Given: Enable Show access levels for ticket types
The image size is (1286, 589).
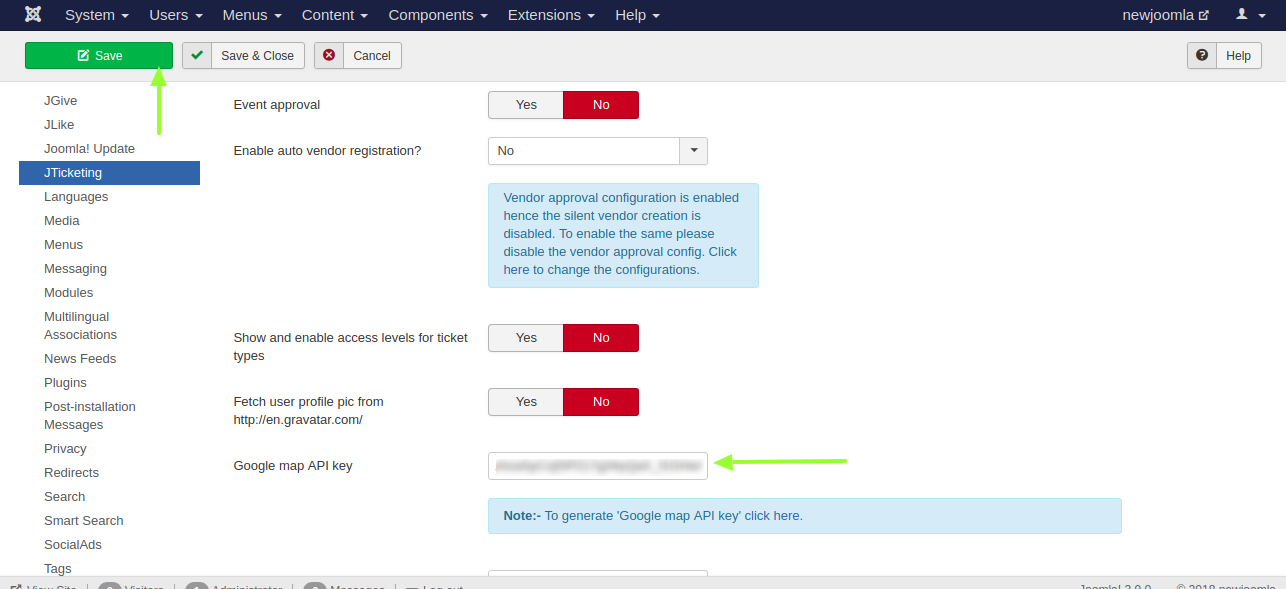Looking at the screenshot, I should tap(526, 338).
